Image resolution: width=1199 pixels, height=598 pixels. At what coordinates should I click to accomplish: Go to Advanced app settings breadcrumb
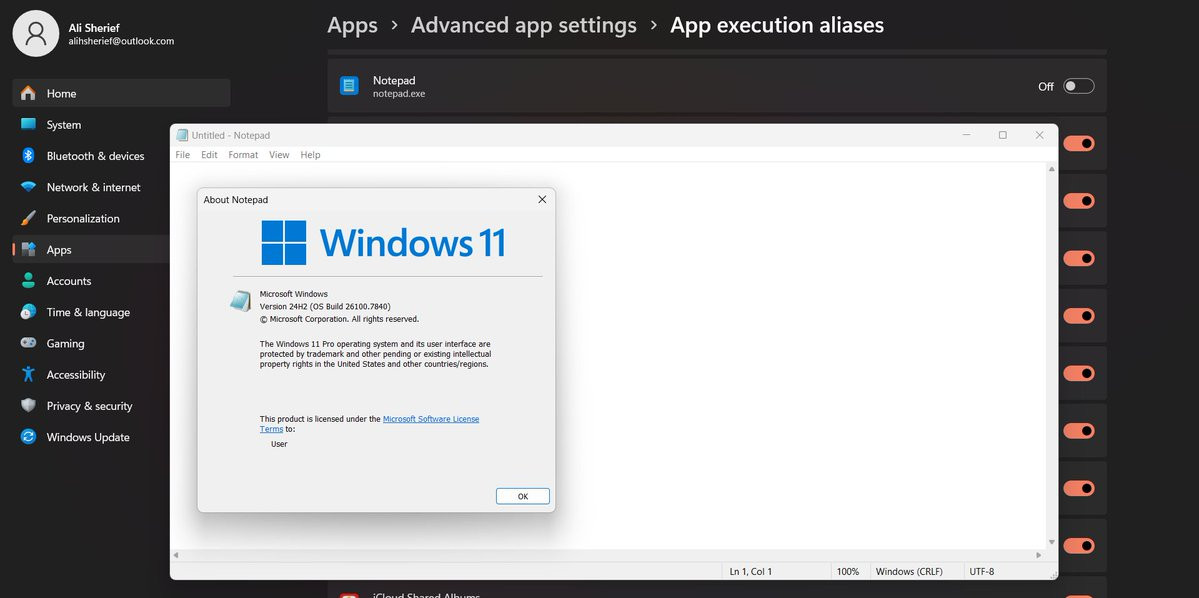524,25
